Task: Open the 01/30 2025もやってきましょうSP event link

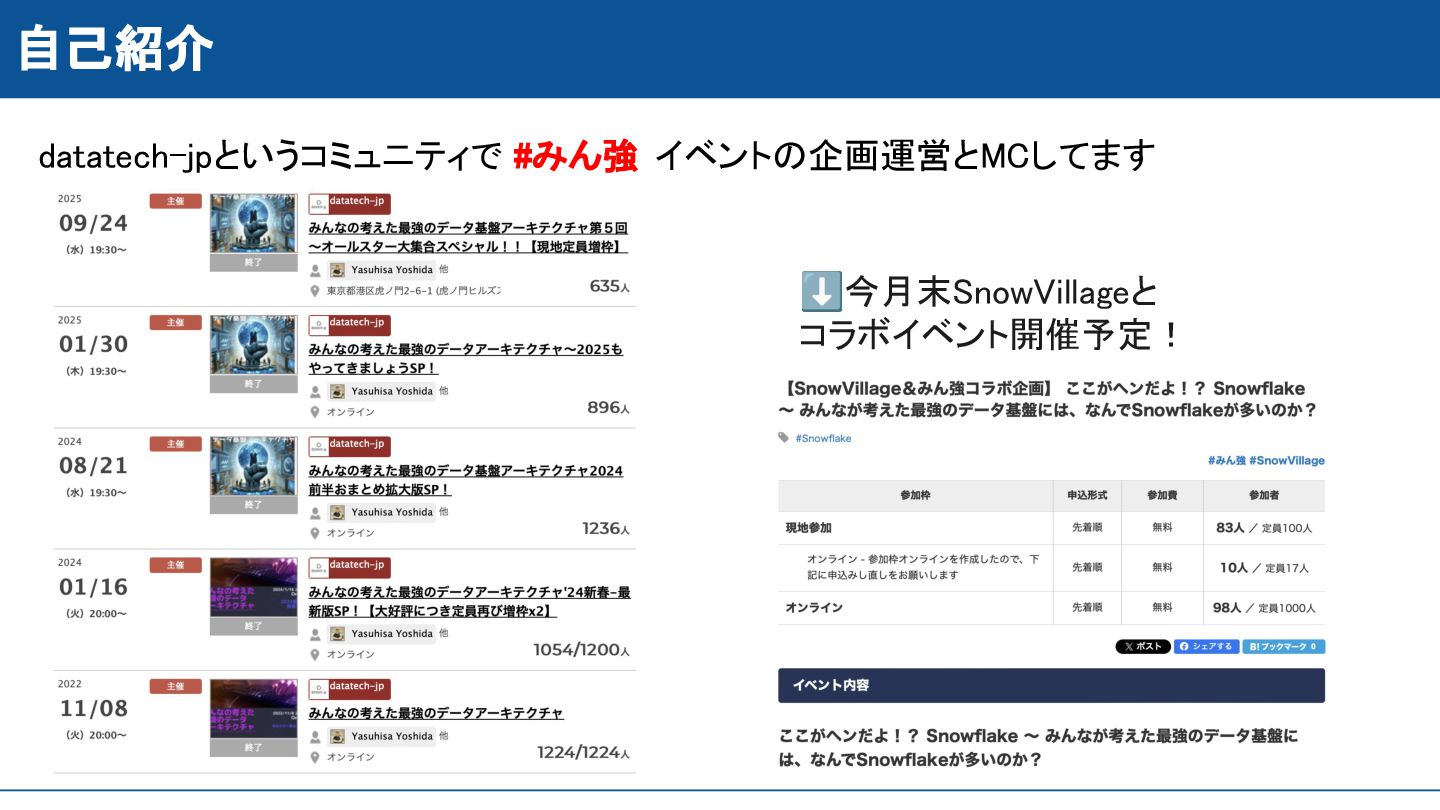Action: (x=465, y=359)
